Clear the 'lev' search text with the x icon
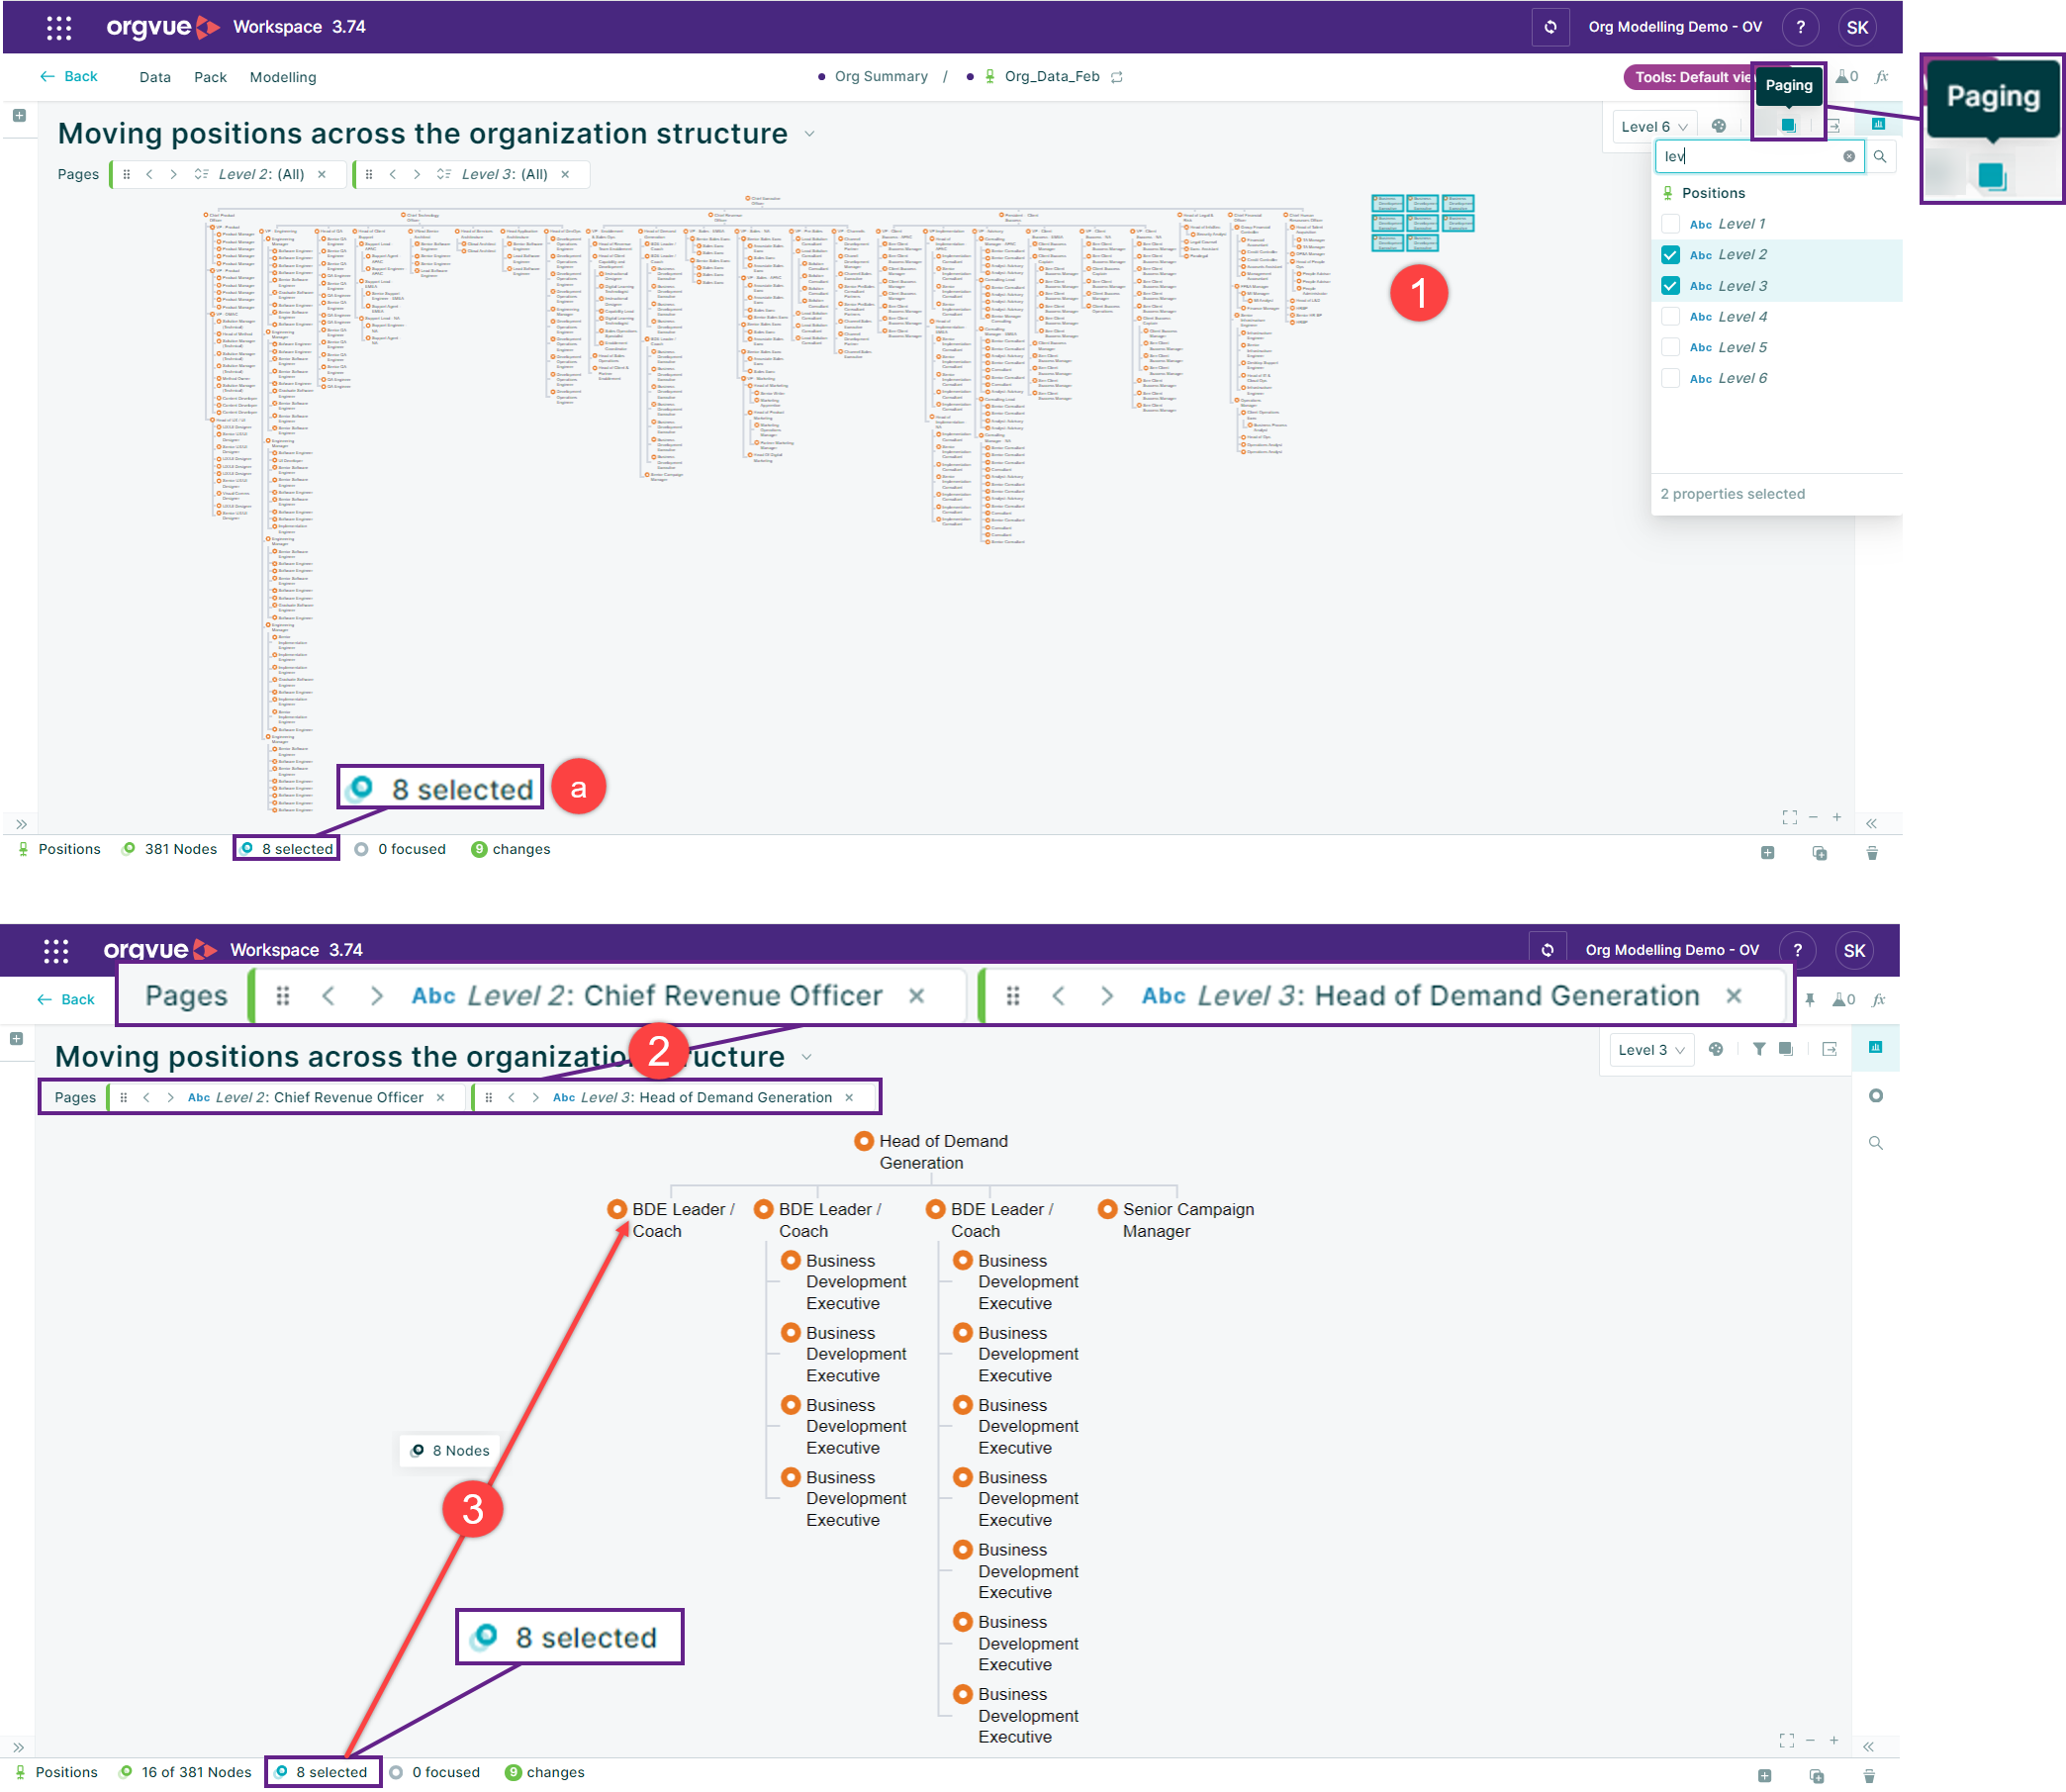This screenshot has width=2066, height=1792. 1848,156
